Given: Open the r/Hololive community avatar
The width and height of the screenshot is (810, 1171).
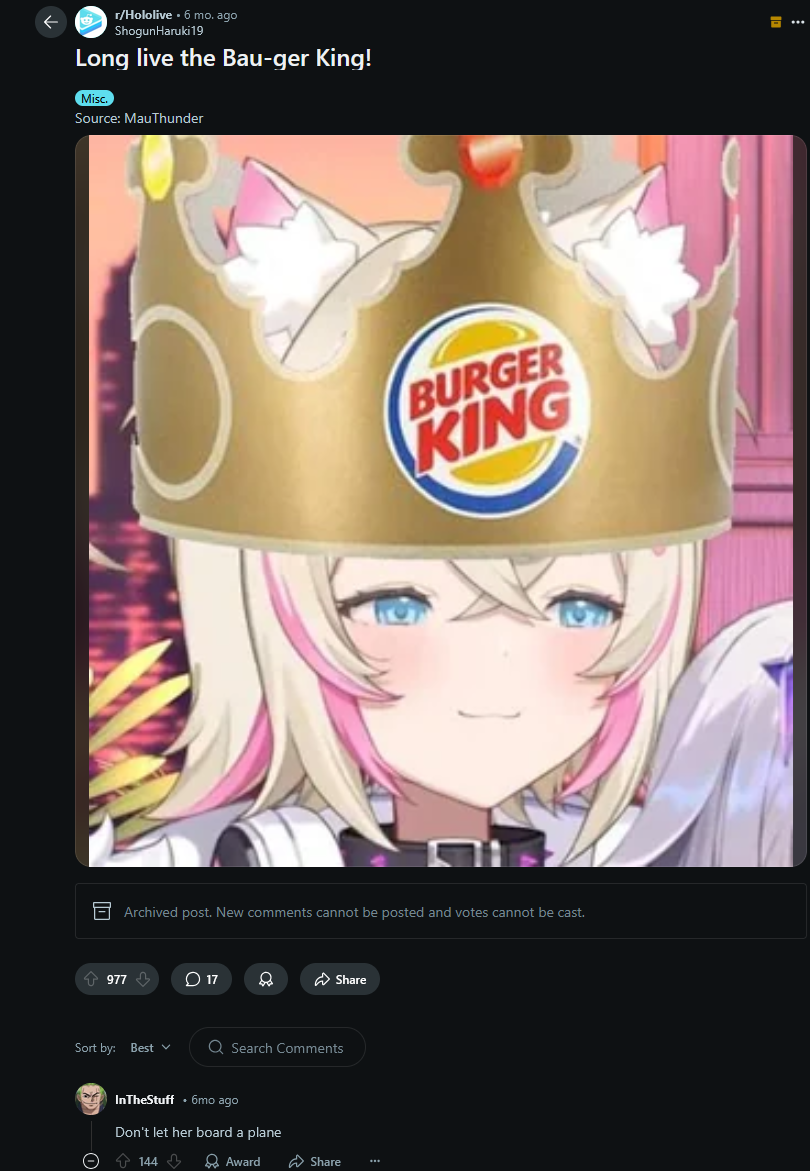Looking at the screenshot, I should click(x=91, y=22).
